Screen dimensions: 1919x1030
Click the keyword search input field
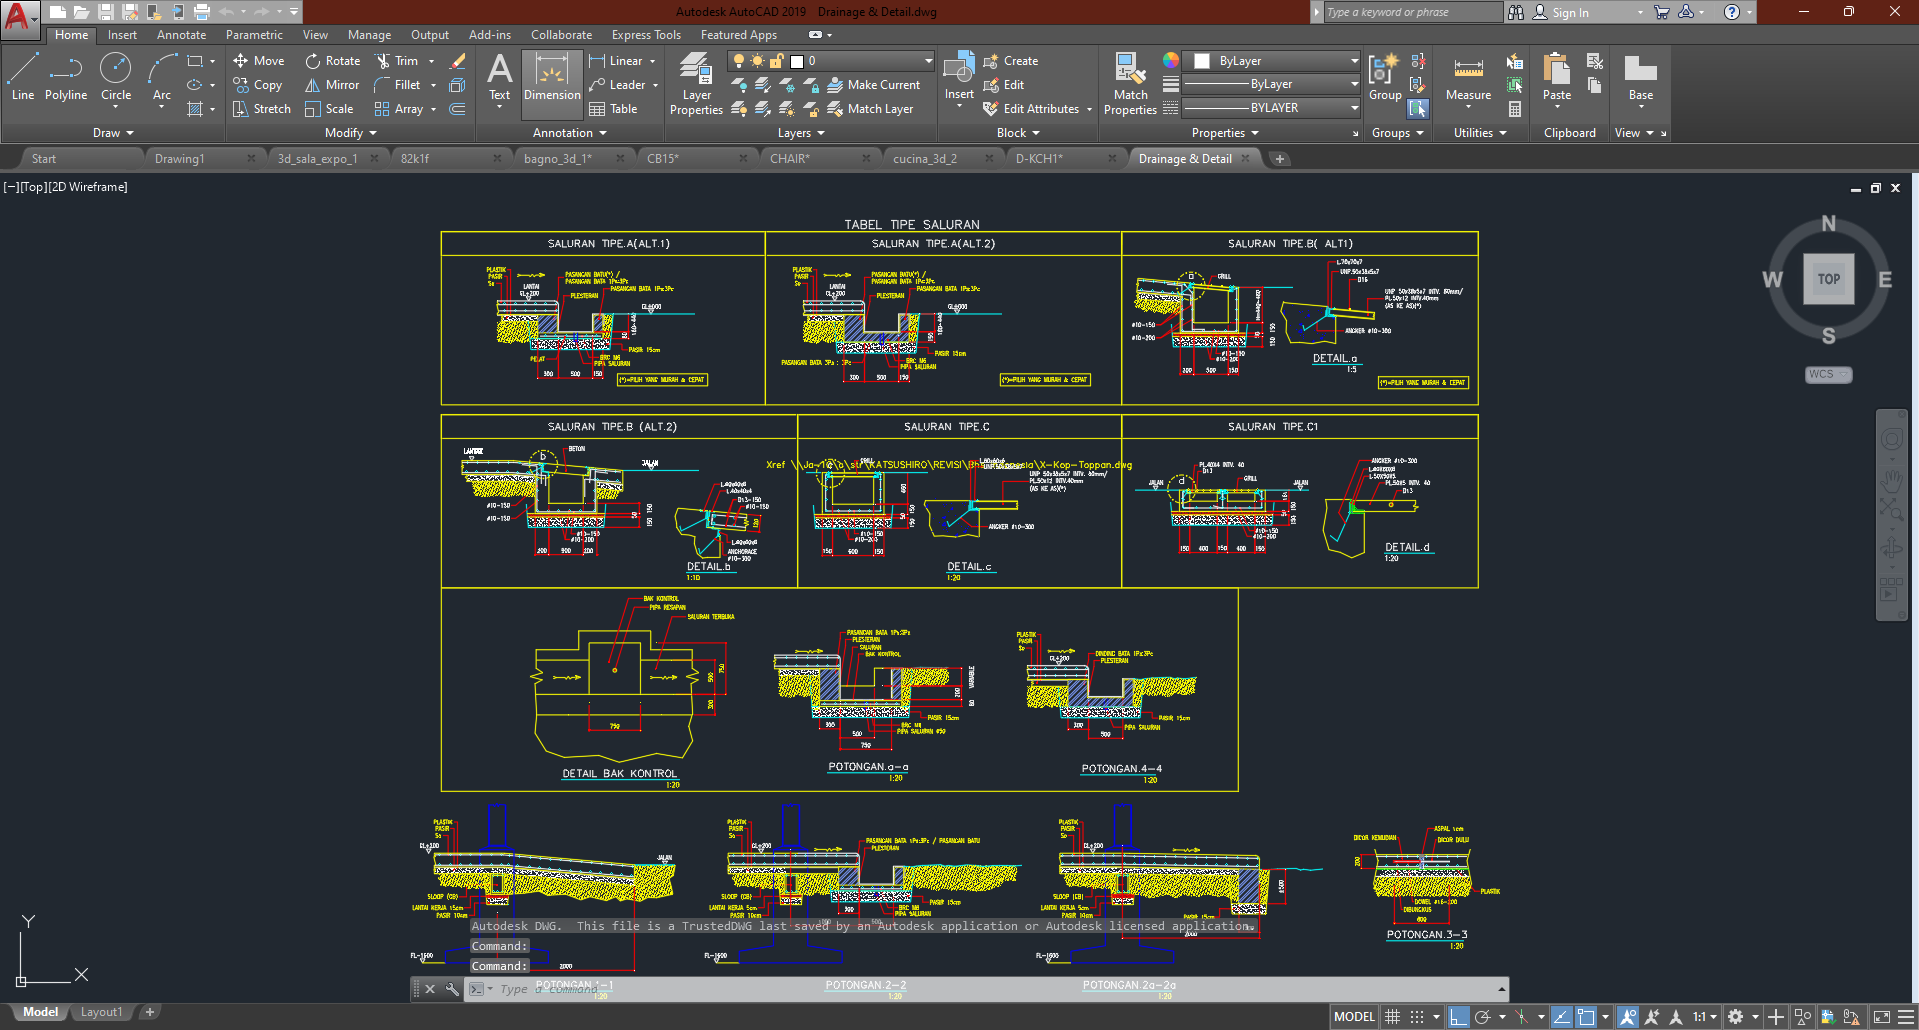click(1412, 12)
